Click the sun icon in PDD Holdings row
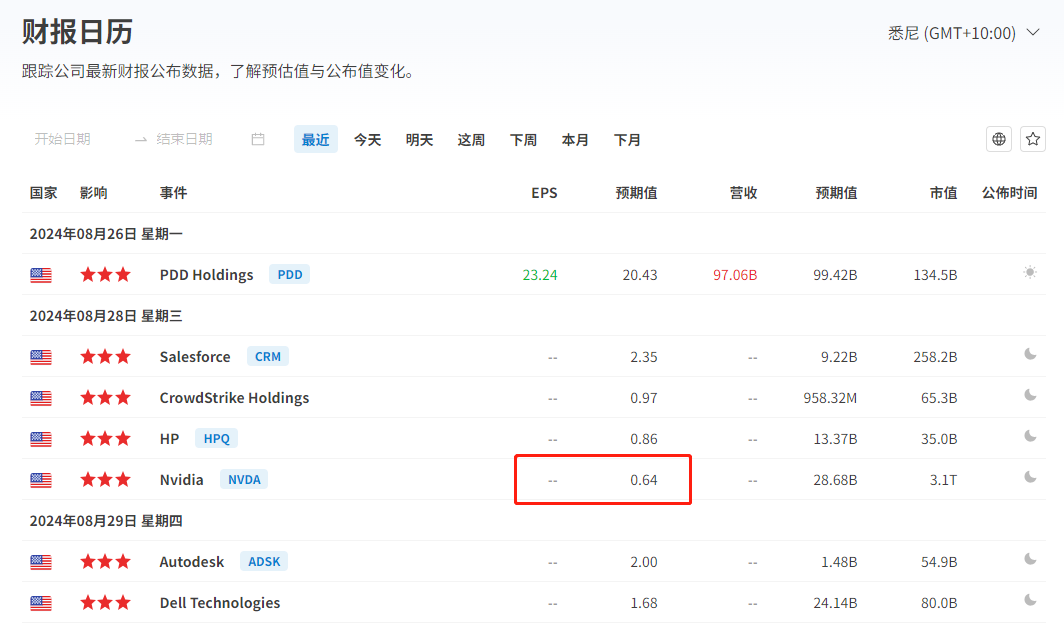The width and height of the screenshot is (1064, 629). click(1030, 273)
